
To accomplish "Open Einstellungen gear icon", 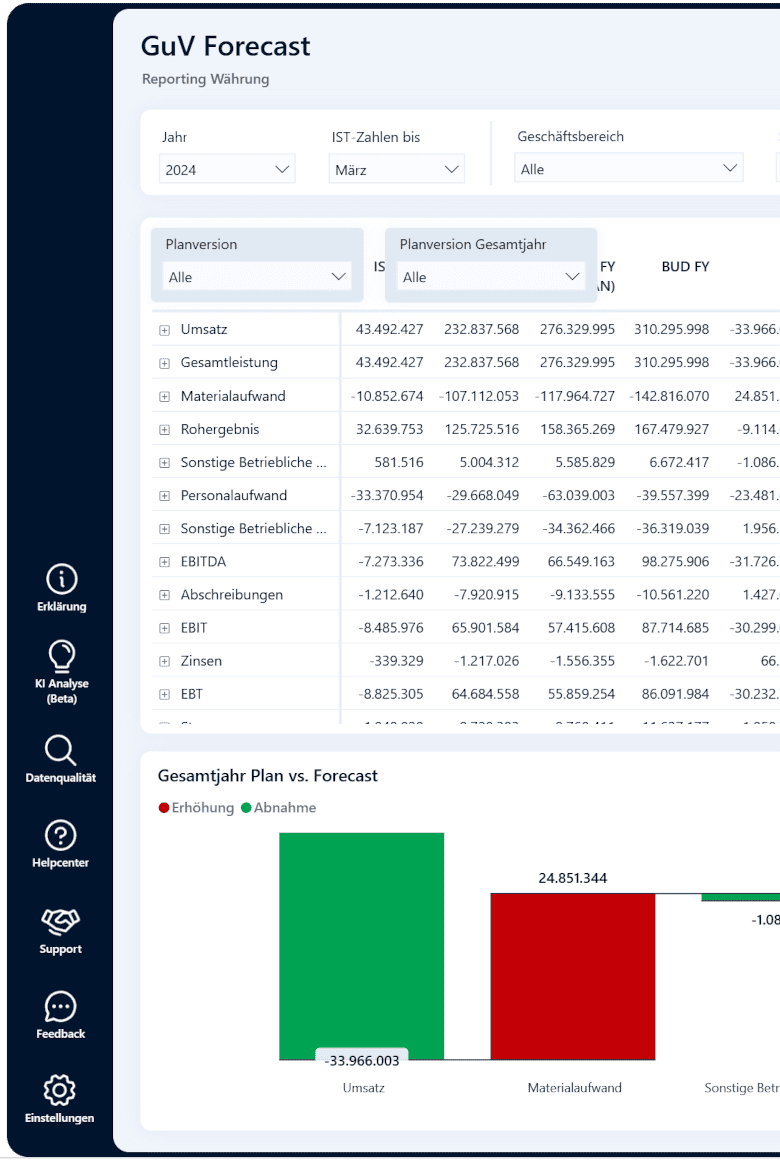I will [x=60, y=1090].
